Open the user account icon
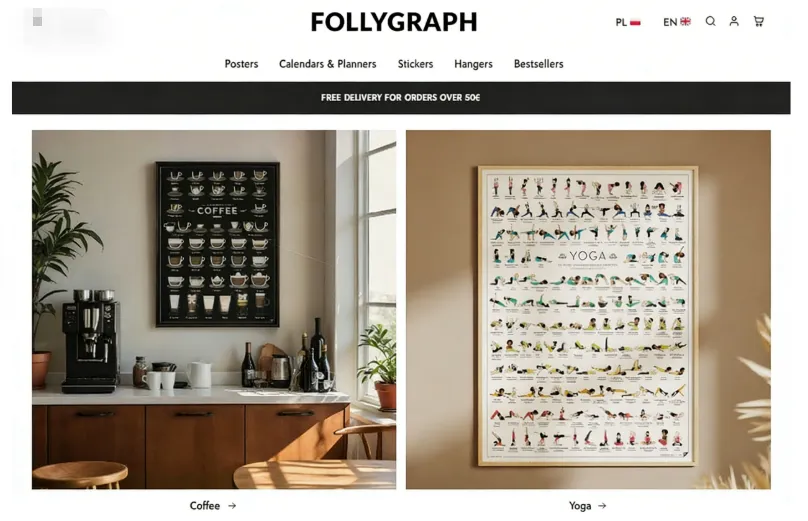This screenshot has width=808, height=521. tap(734, 21)
